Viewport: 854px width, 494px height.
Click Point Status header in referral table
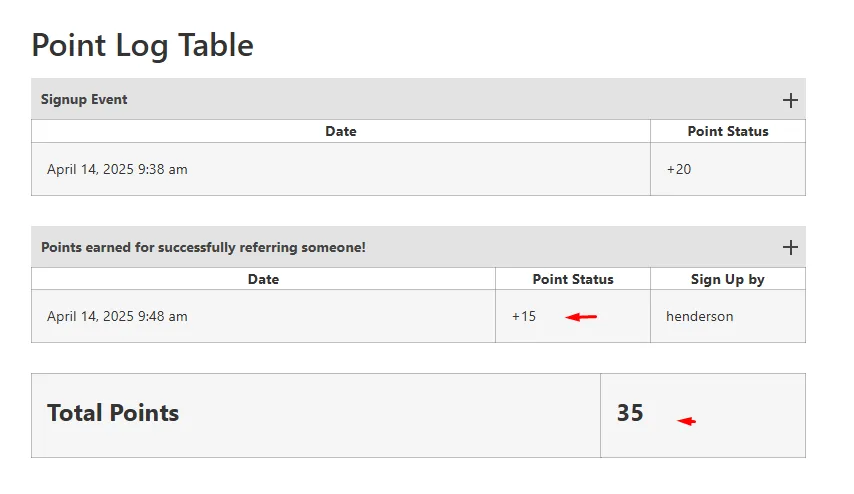click(573, 279)
